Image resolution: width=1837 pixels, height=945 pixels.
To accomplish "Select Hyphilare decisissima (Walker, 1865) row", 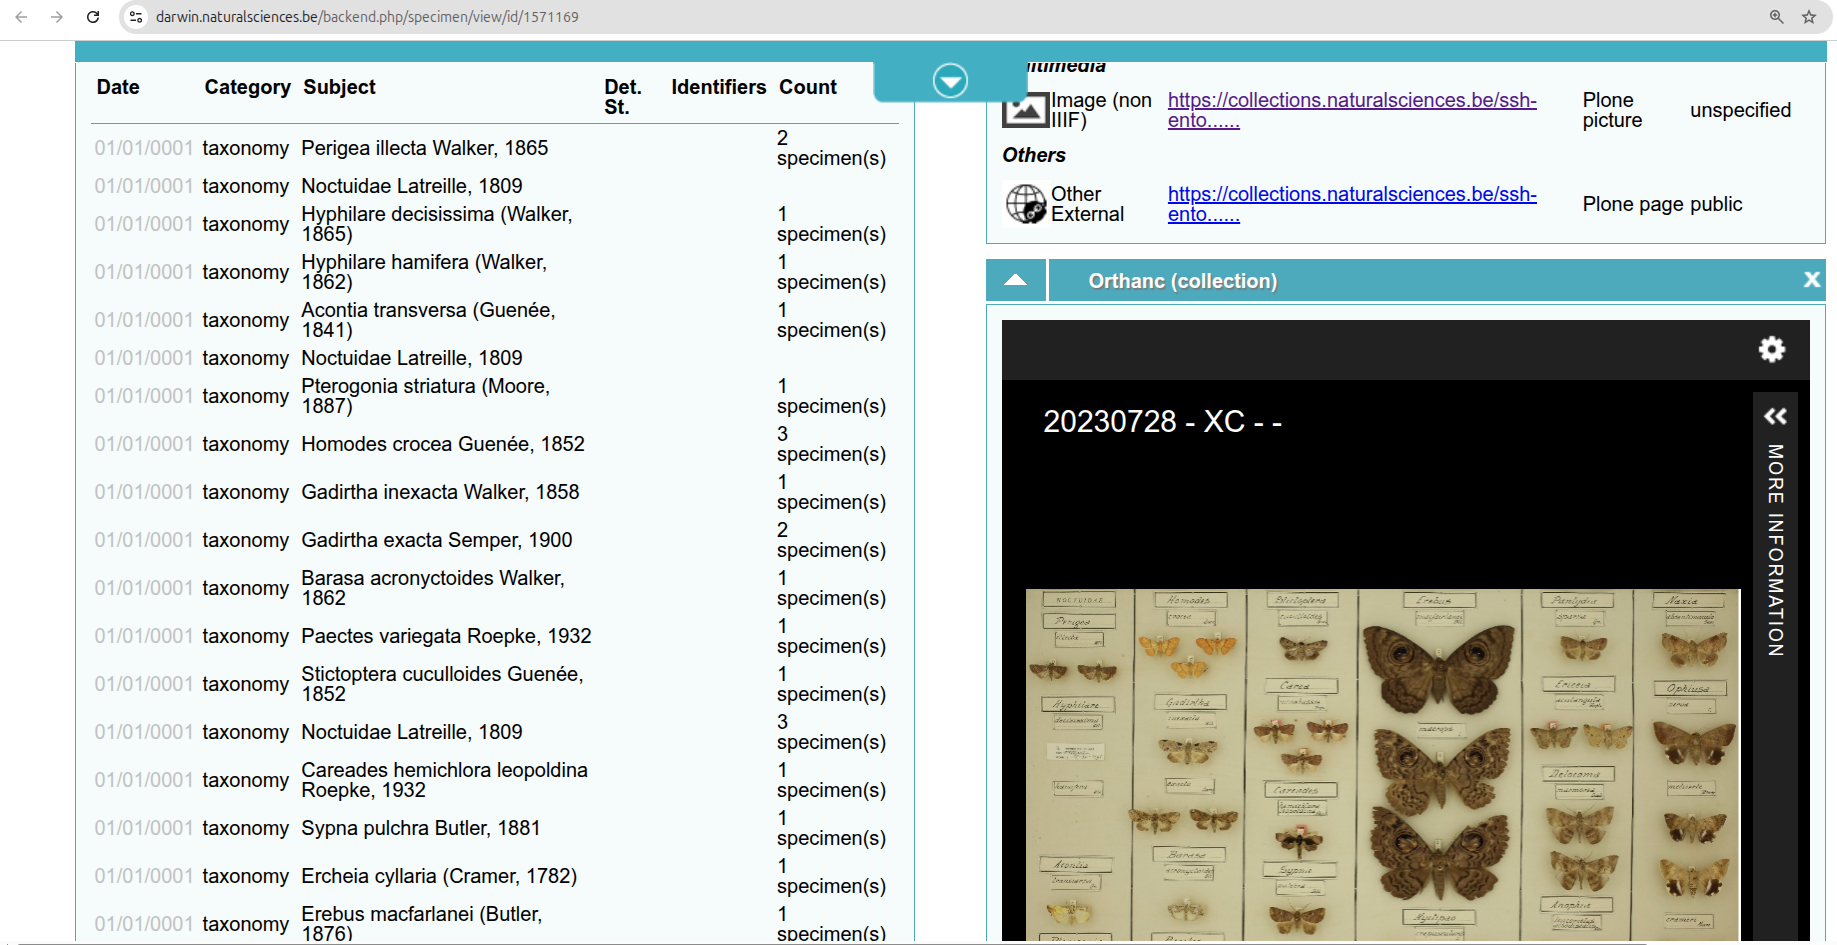I will coord(495,224).
